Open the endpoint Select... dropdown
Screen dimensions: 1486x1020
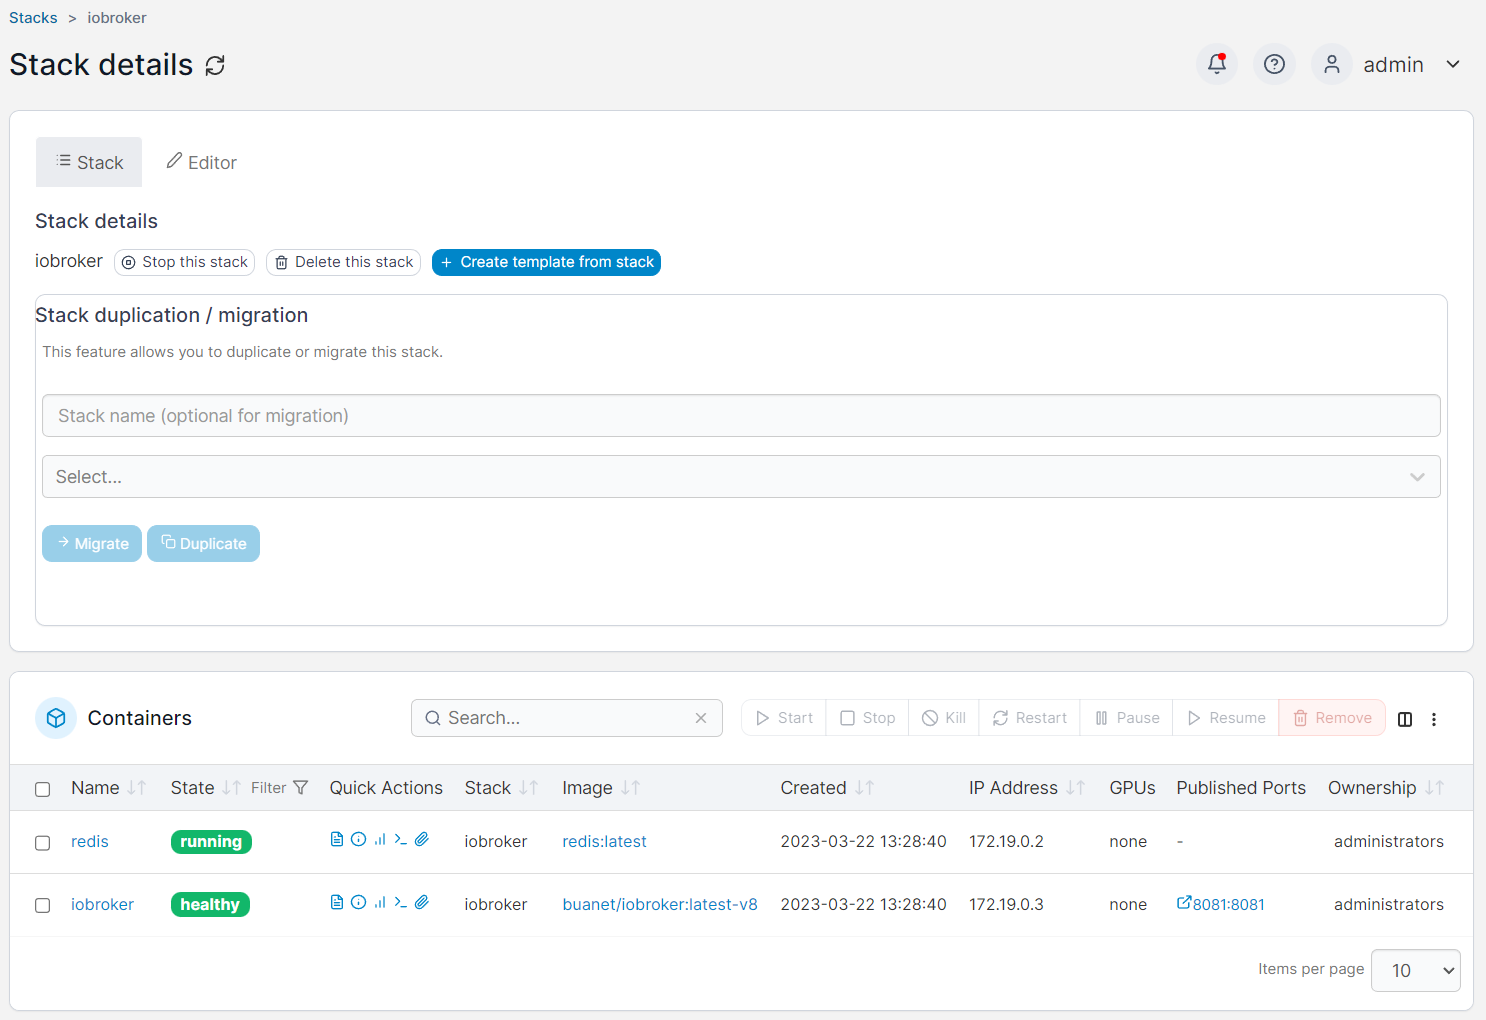pyautogui.click(x=741, y=477)
